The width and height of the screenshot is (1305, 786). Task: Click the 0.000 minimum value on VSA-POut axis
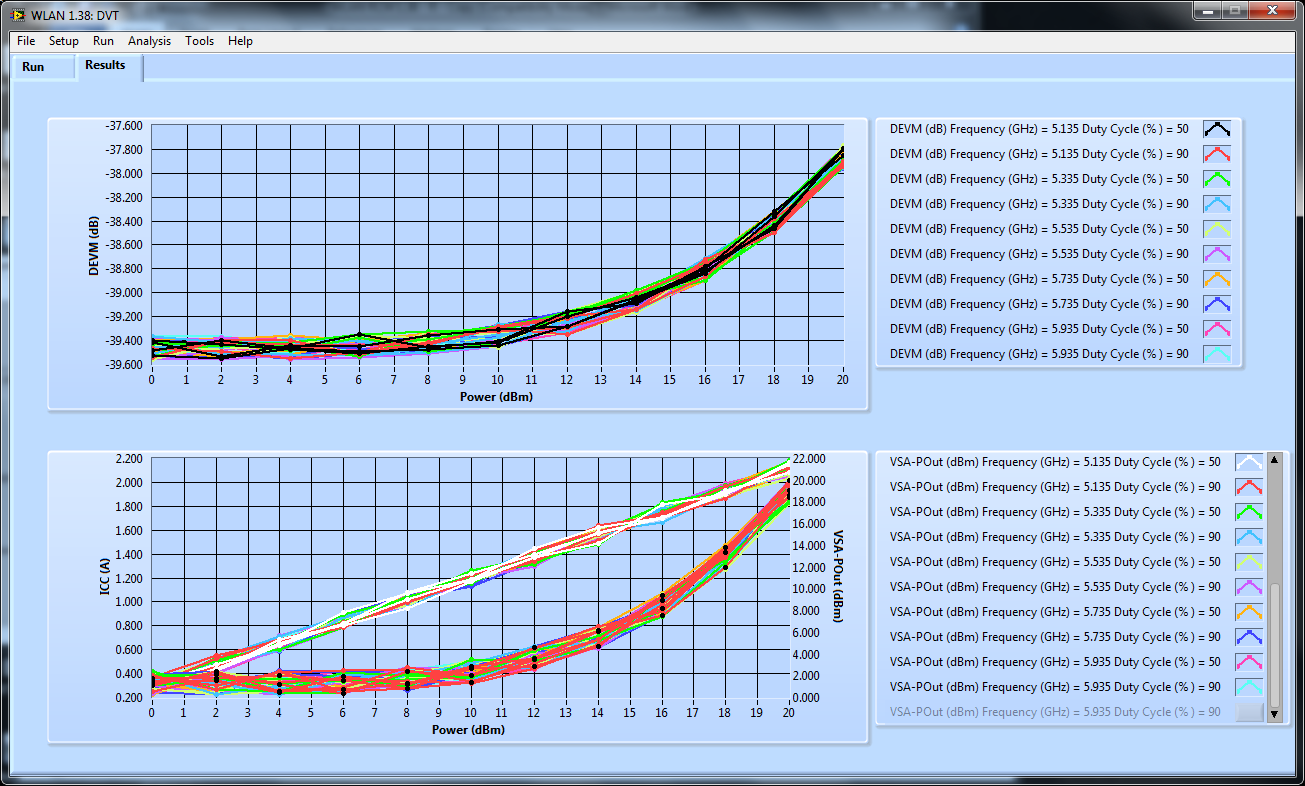tap(805, 698)
